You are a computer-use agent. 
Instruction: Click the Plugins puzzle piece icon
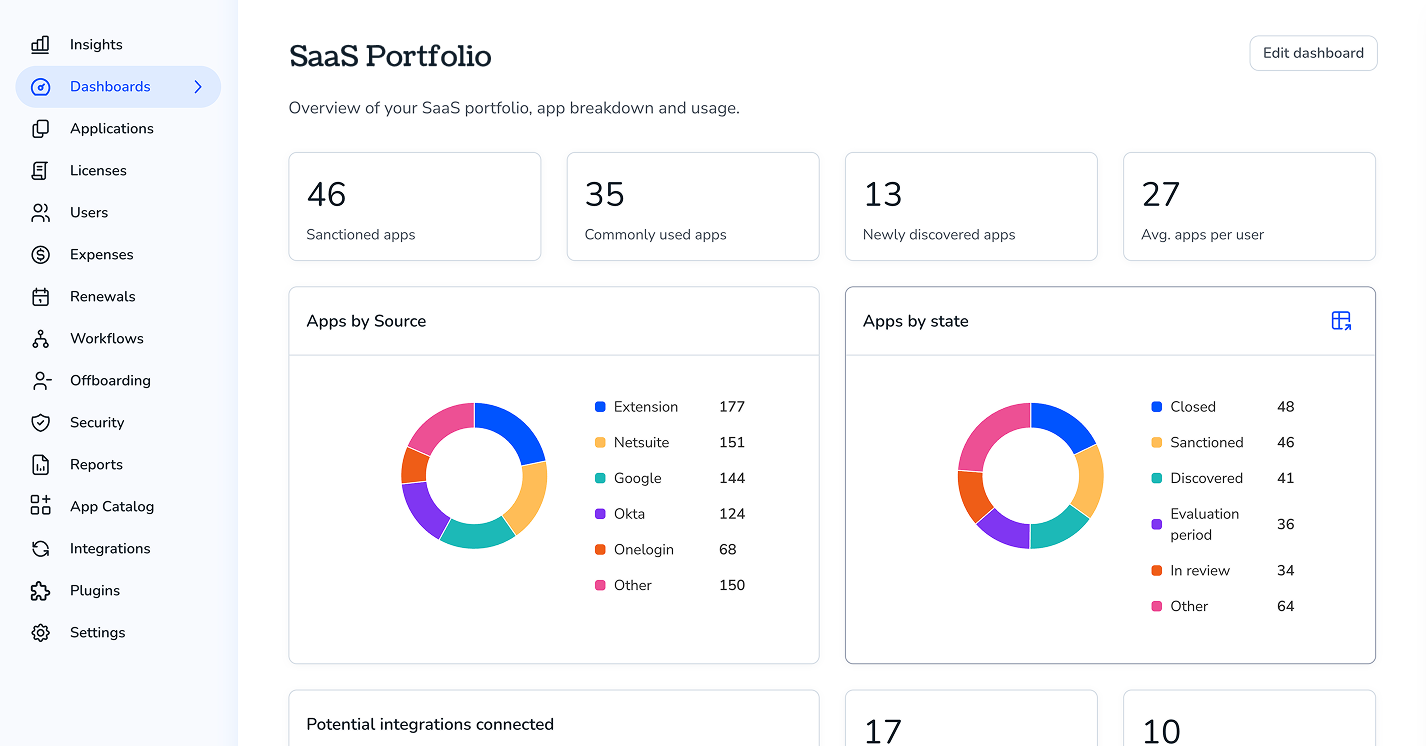[40, 591]
